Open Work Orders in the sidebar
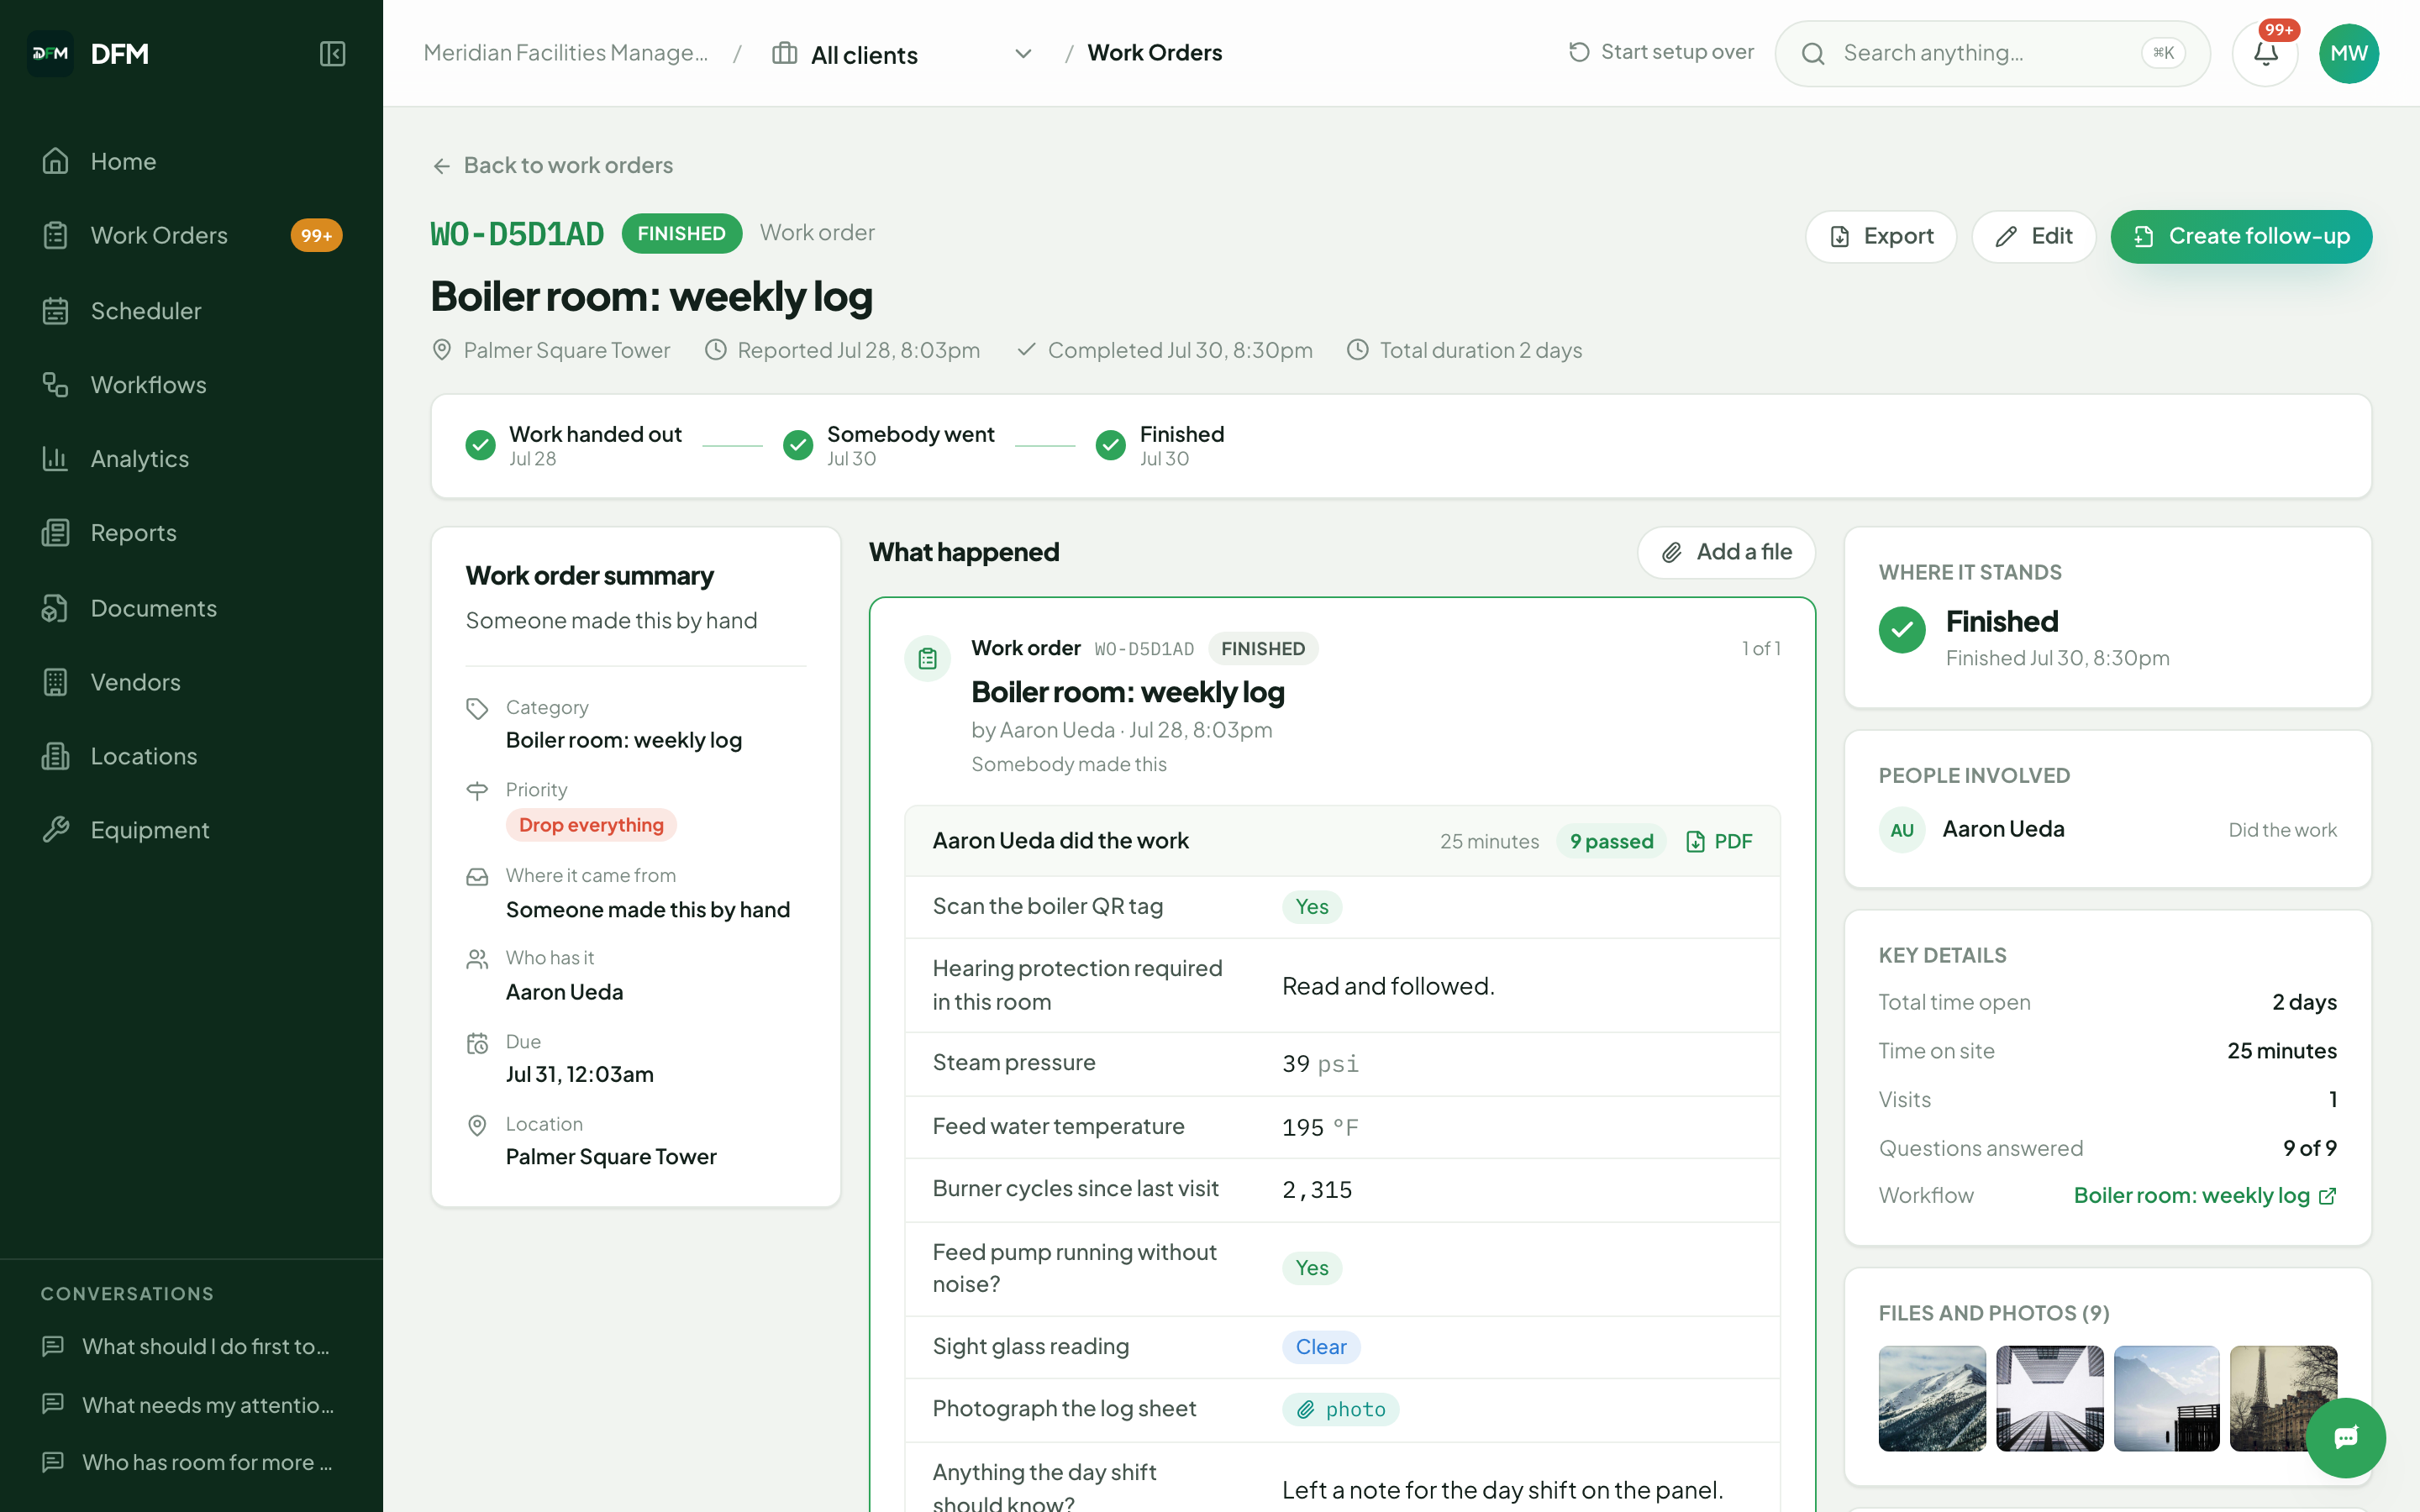This screenshot has height=1512, width=2420. click(x=191, y=235)
